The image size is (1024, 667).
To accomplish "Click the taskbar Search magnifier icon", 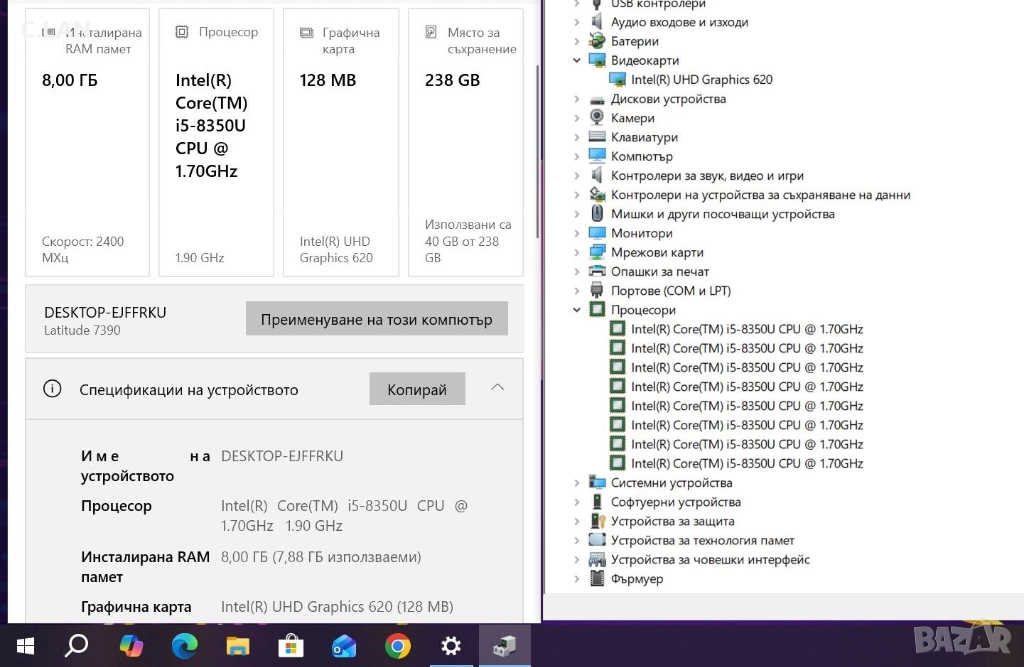I will (x=77, y=646).
